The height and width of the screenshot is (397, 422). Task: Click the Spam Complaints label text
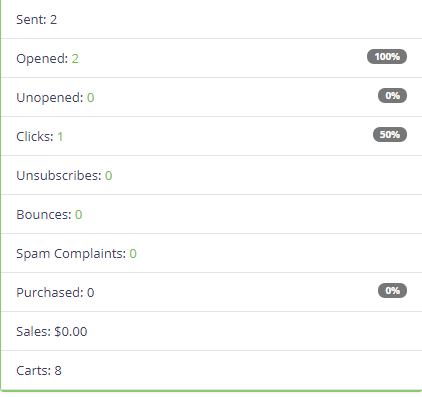(71, 254)
